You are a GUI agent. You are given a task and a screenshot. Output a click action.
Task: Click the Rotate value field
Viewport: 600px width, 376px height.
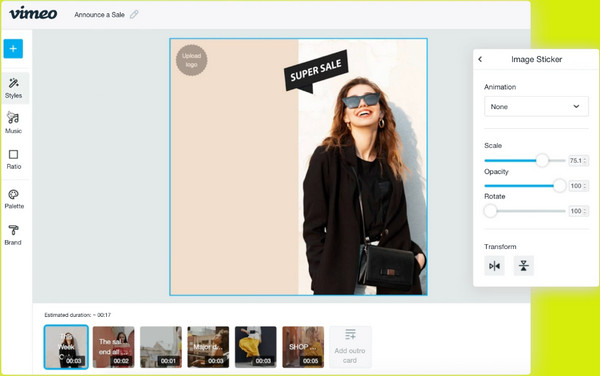pos(578,211)
